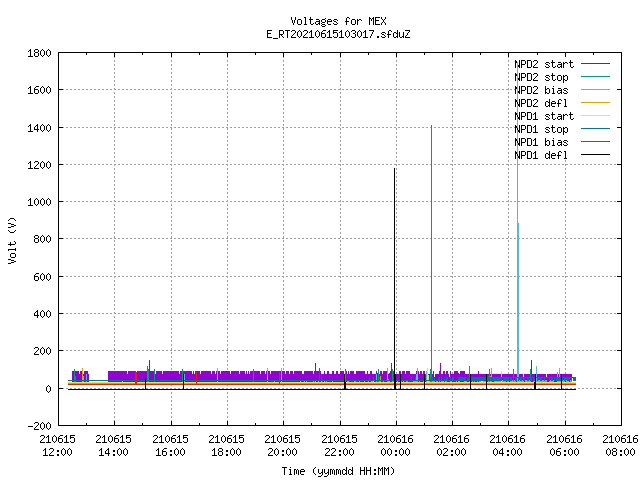Click the "NPD2 defl" legend label
The height and width of the screenshot is (480, 640).
tap(541, 103)
